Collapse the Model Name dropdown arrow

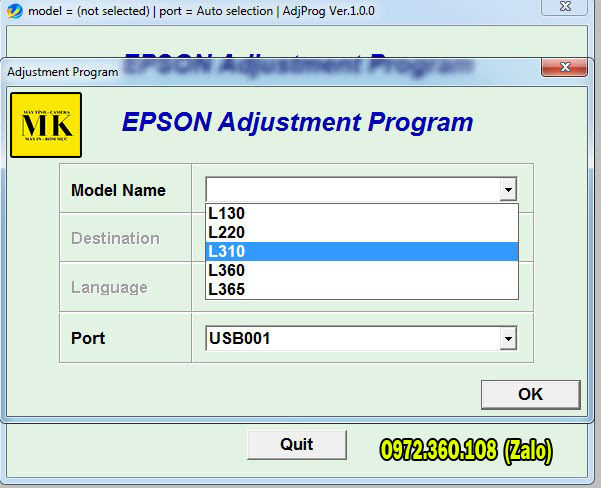pyautogui.click(x=508, y=189)
